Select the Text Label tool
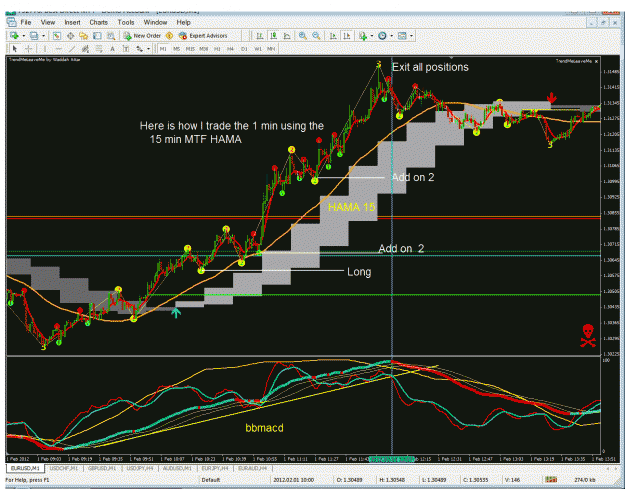 (x=126, y=49)
